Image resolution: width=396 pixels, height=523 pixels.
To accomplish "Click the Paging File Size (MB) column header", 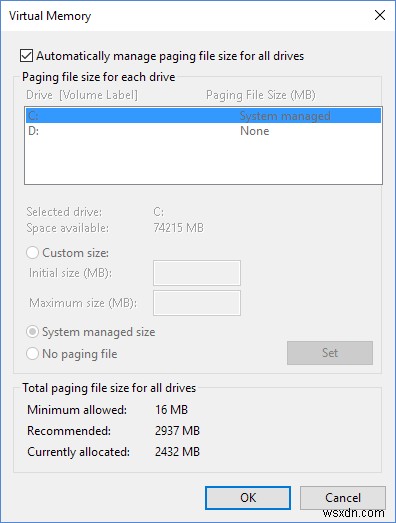I will point(261,95).
